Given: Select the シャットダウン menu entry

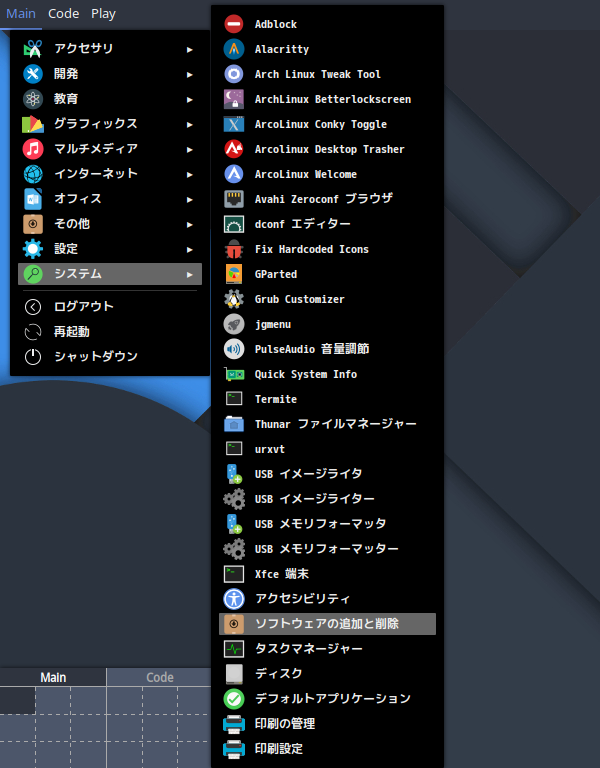Looking at the screenshot, I should pyautogui.click(x=110, y=357).
